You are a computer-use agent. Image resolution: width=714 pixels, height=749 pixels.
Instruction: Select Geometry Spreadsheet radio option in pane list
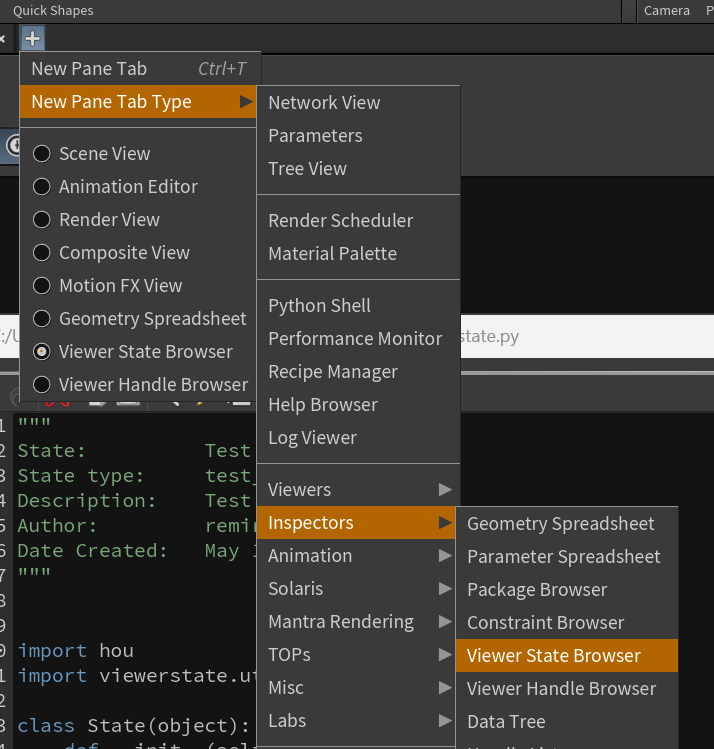(139, 319)
